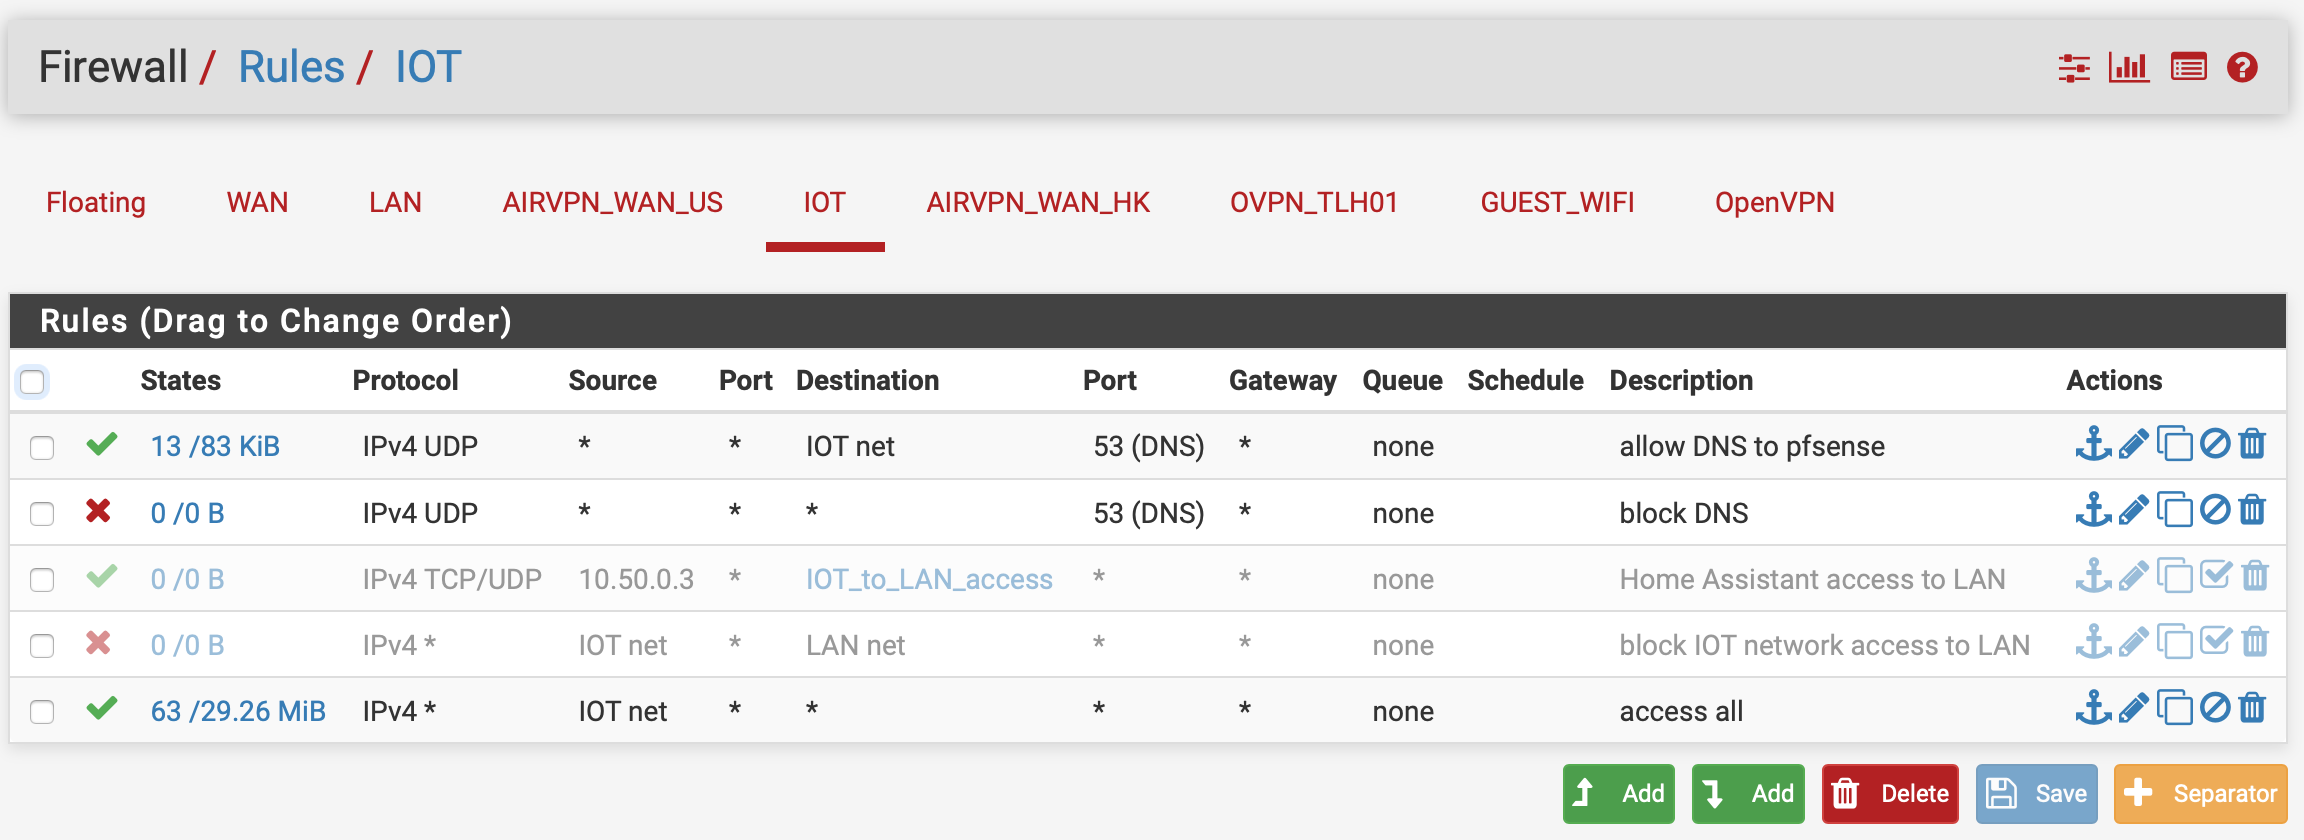Show the status bar-chart icon
Image resolution: width=2304 pixels, height=840 pixels.
[2129, 67]
